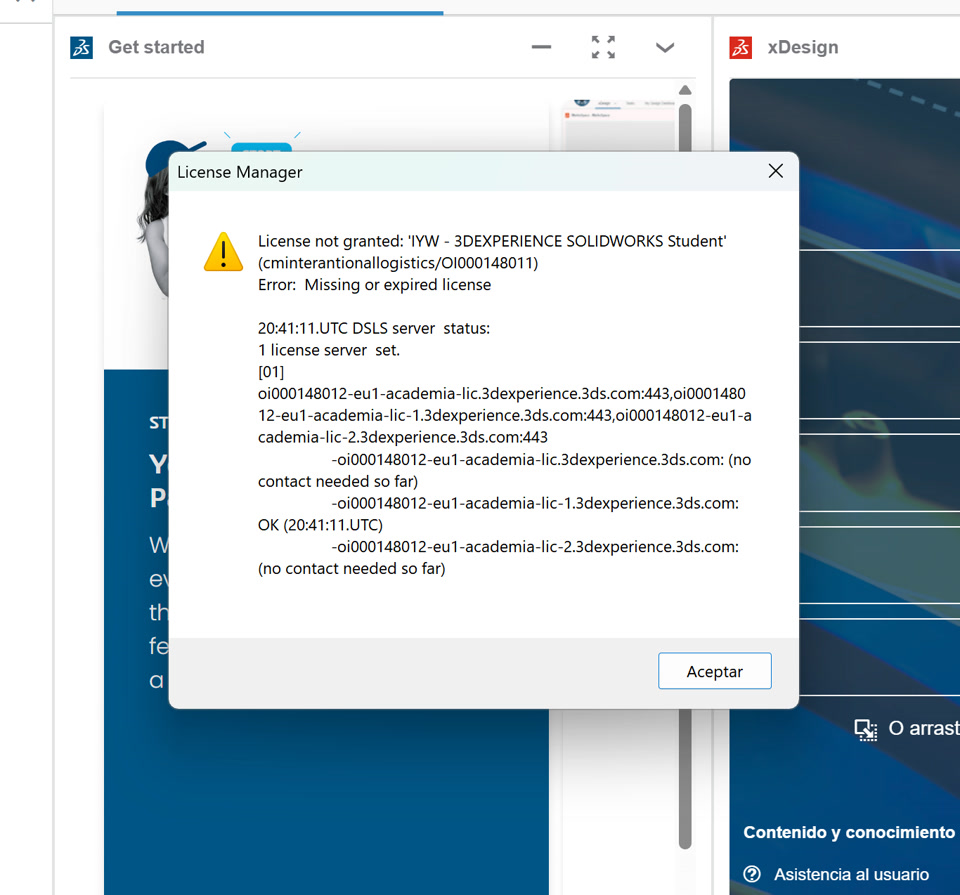Click the '(cminterantionallogistics/OI000148011)' text
The height and width of the screenshot is (895, 960).
tap(398, 263)
